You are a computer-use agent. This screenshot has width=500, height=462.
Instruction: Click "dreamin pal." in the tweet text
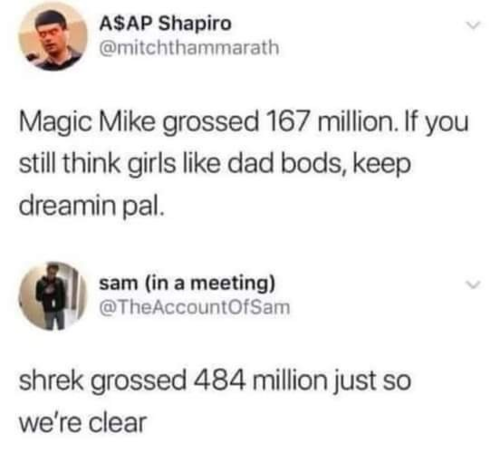92,207
